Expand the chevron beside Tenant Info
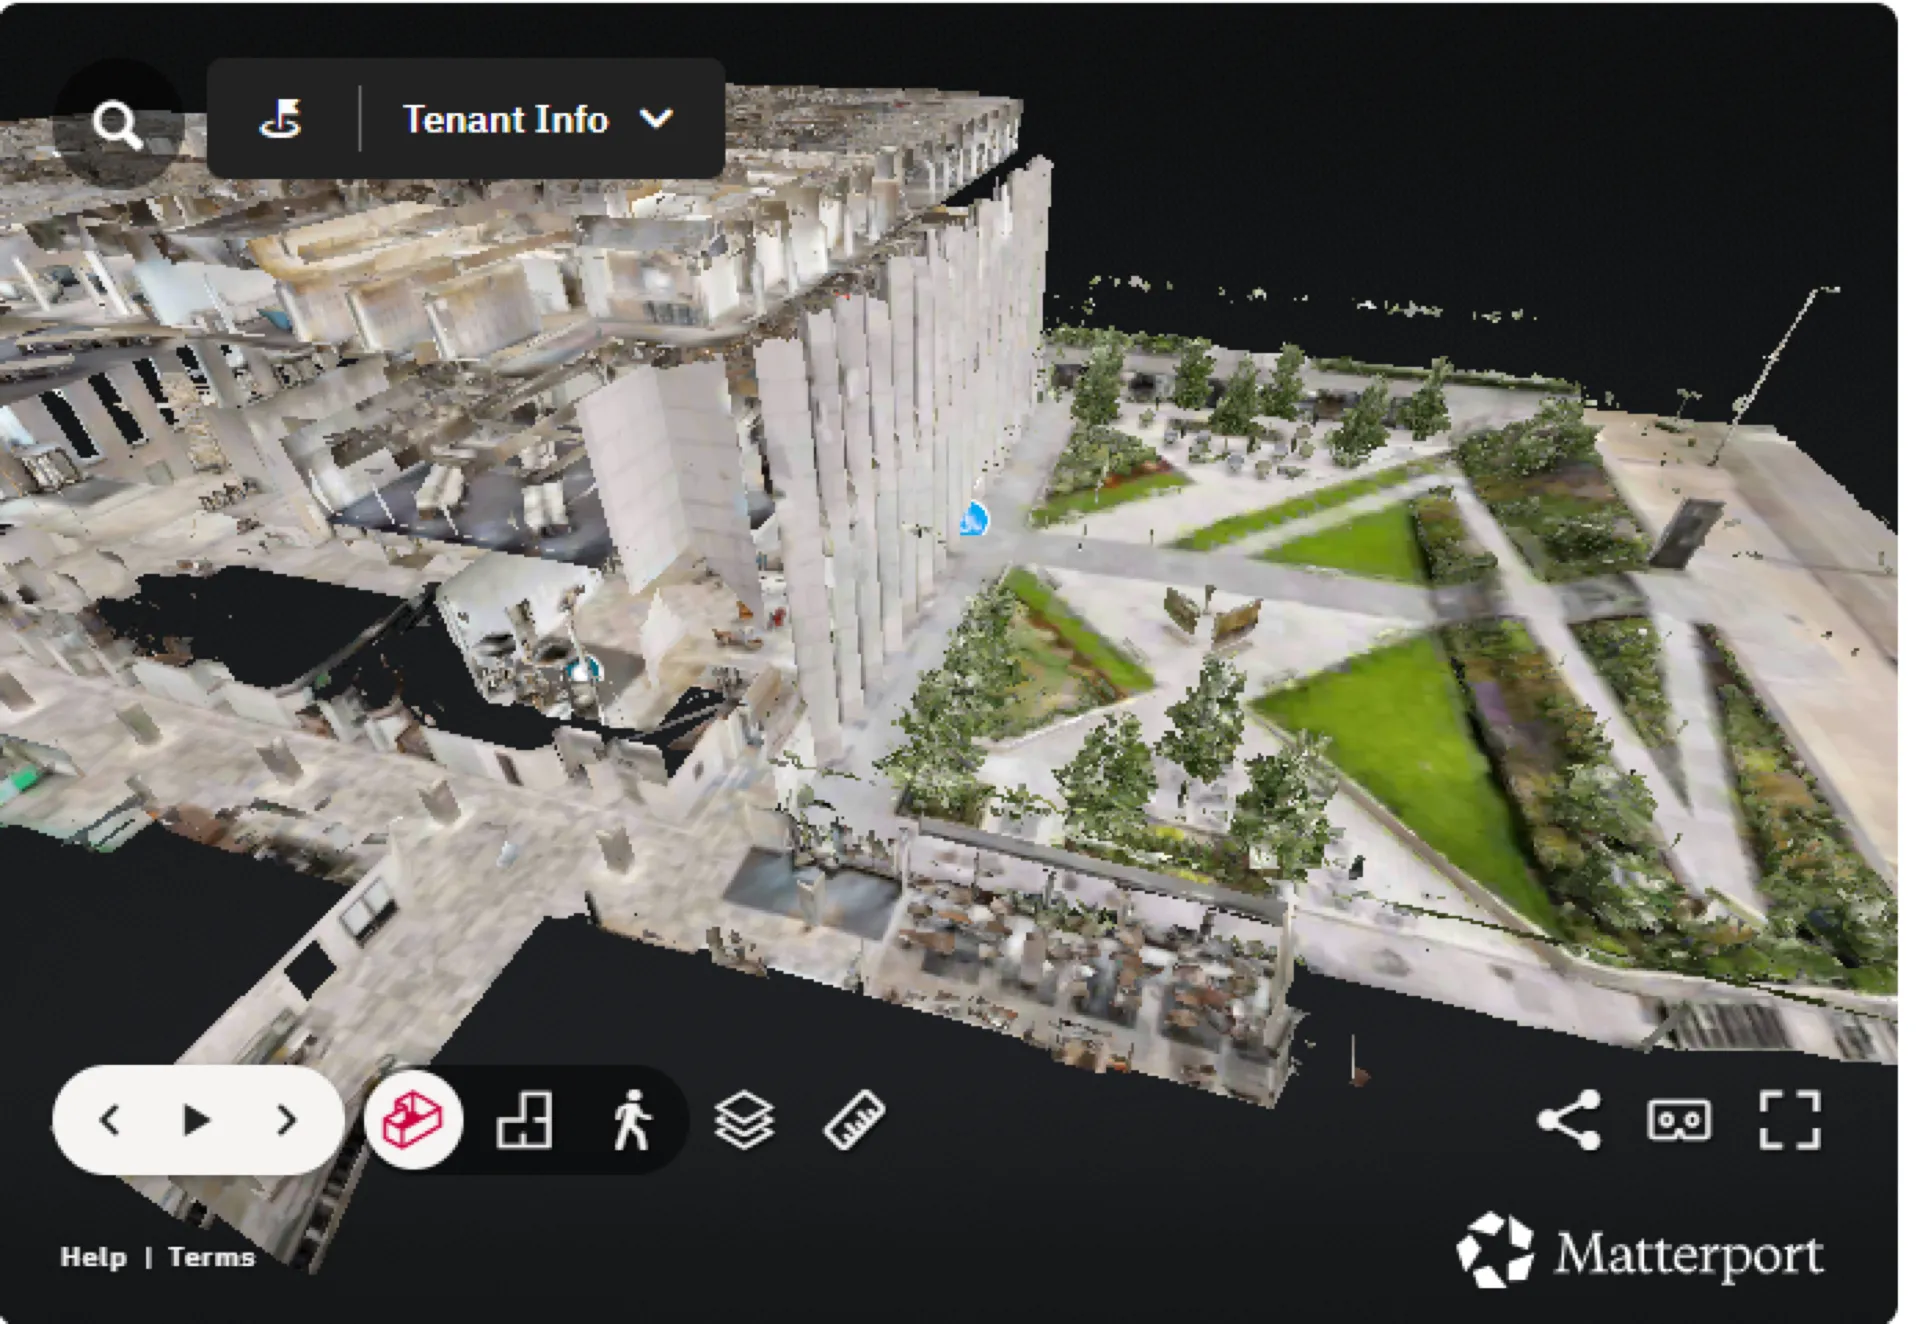The width and height of the screenshot is (1920, 1324). click(656, 120)
